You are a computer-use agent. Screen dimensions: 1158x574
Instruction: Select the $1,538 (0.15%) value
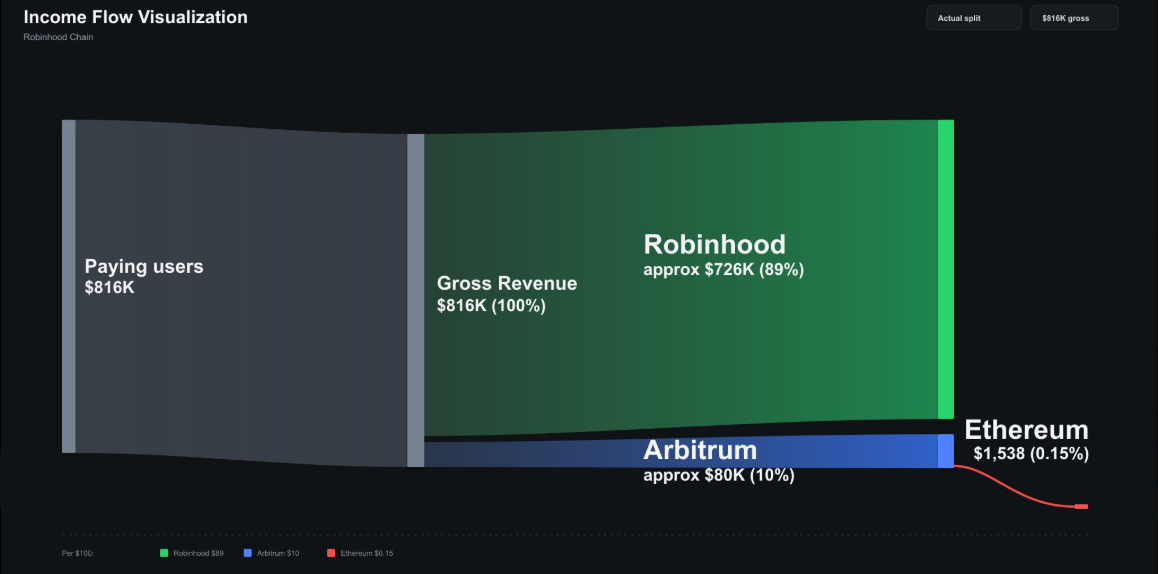tap(1031, 454)
